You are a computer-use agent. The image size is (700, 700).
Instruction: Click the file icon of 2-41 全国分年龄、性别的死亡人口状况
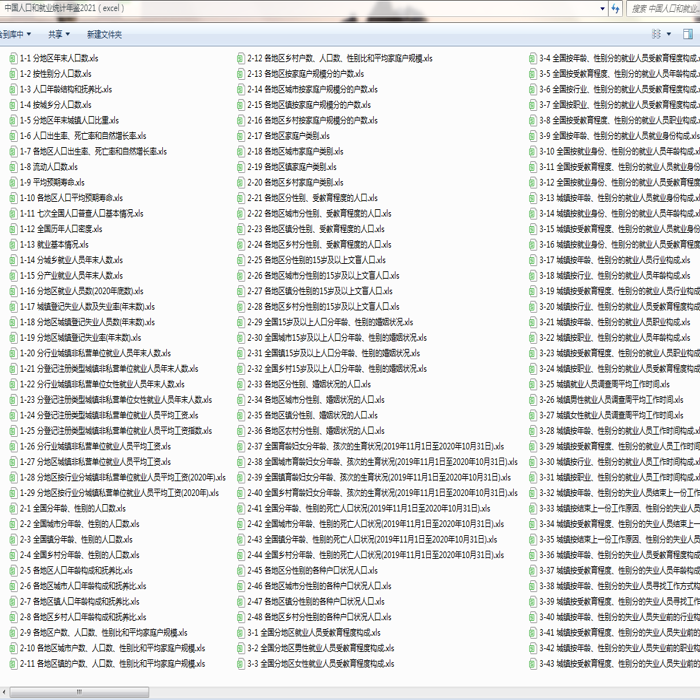[241, 508]
